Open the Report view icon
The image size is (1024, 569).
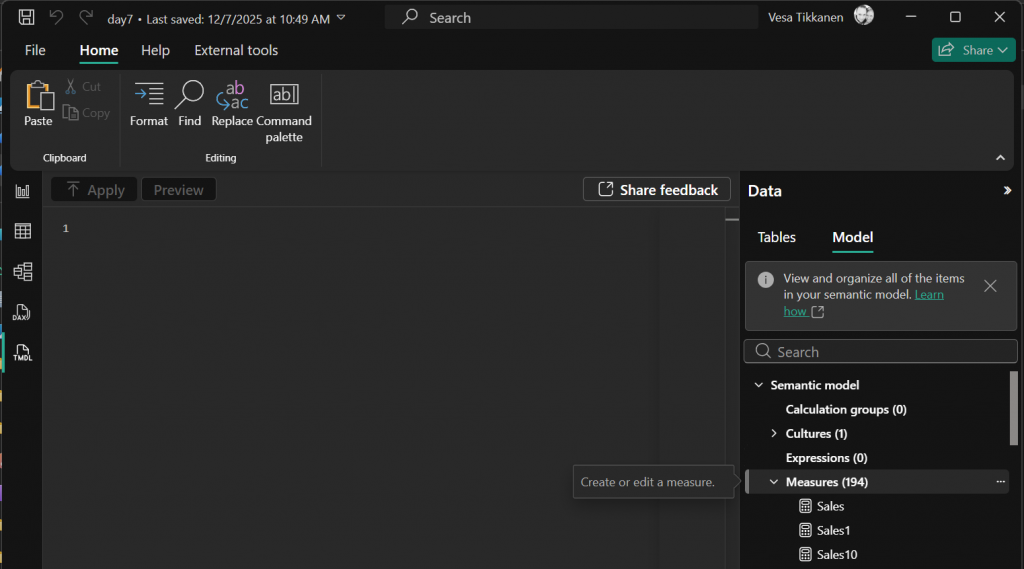coord(22,191)
